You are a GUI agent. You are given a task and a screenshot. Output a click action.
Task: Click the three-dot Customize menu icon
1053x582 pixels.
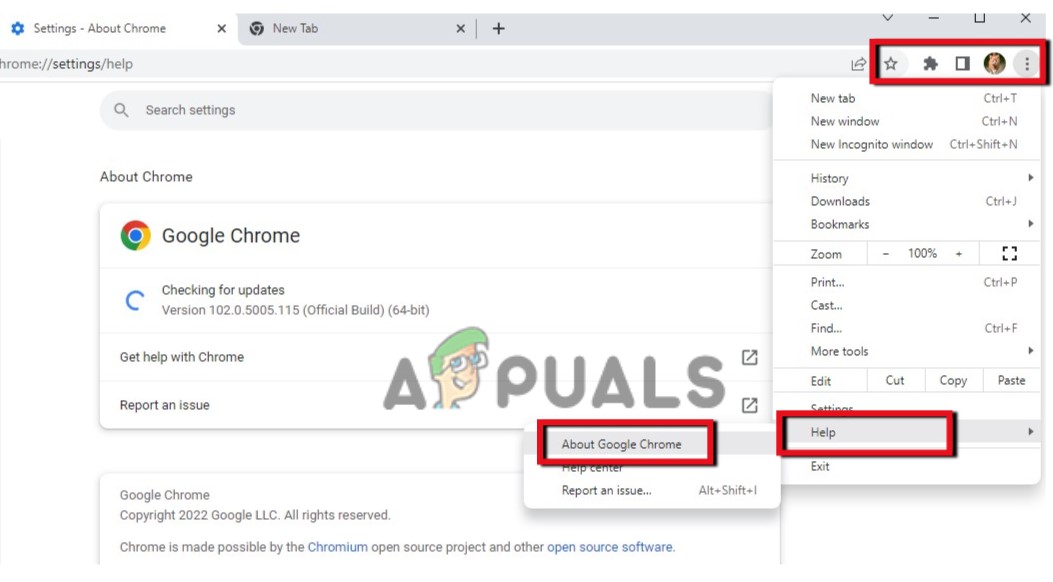coord(1027,62)
